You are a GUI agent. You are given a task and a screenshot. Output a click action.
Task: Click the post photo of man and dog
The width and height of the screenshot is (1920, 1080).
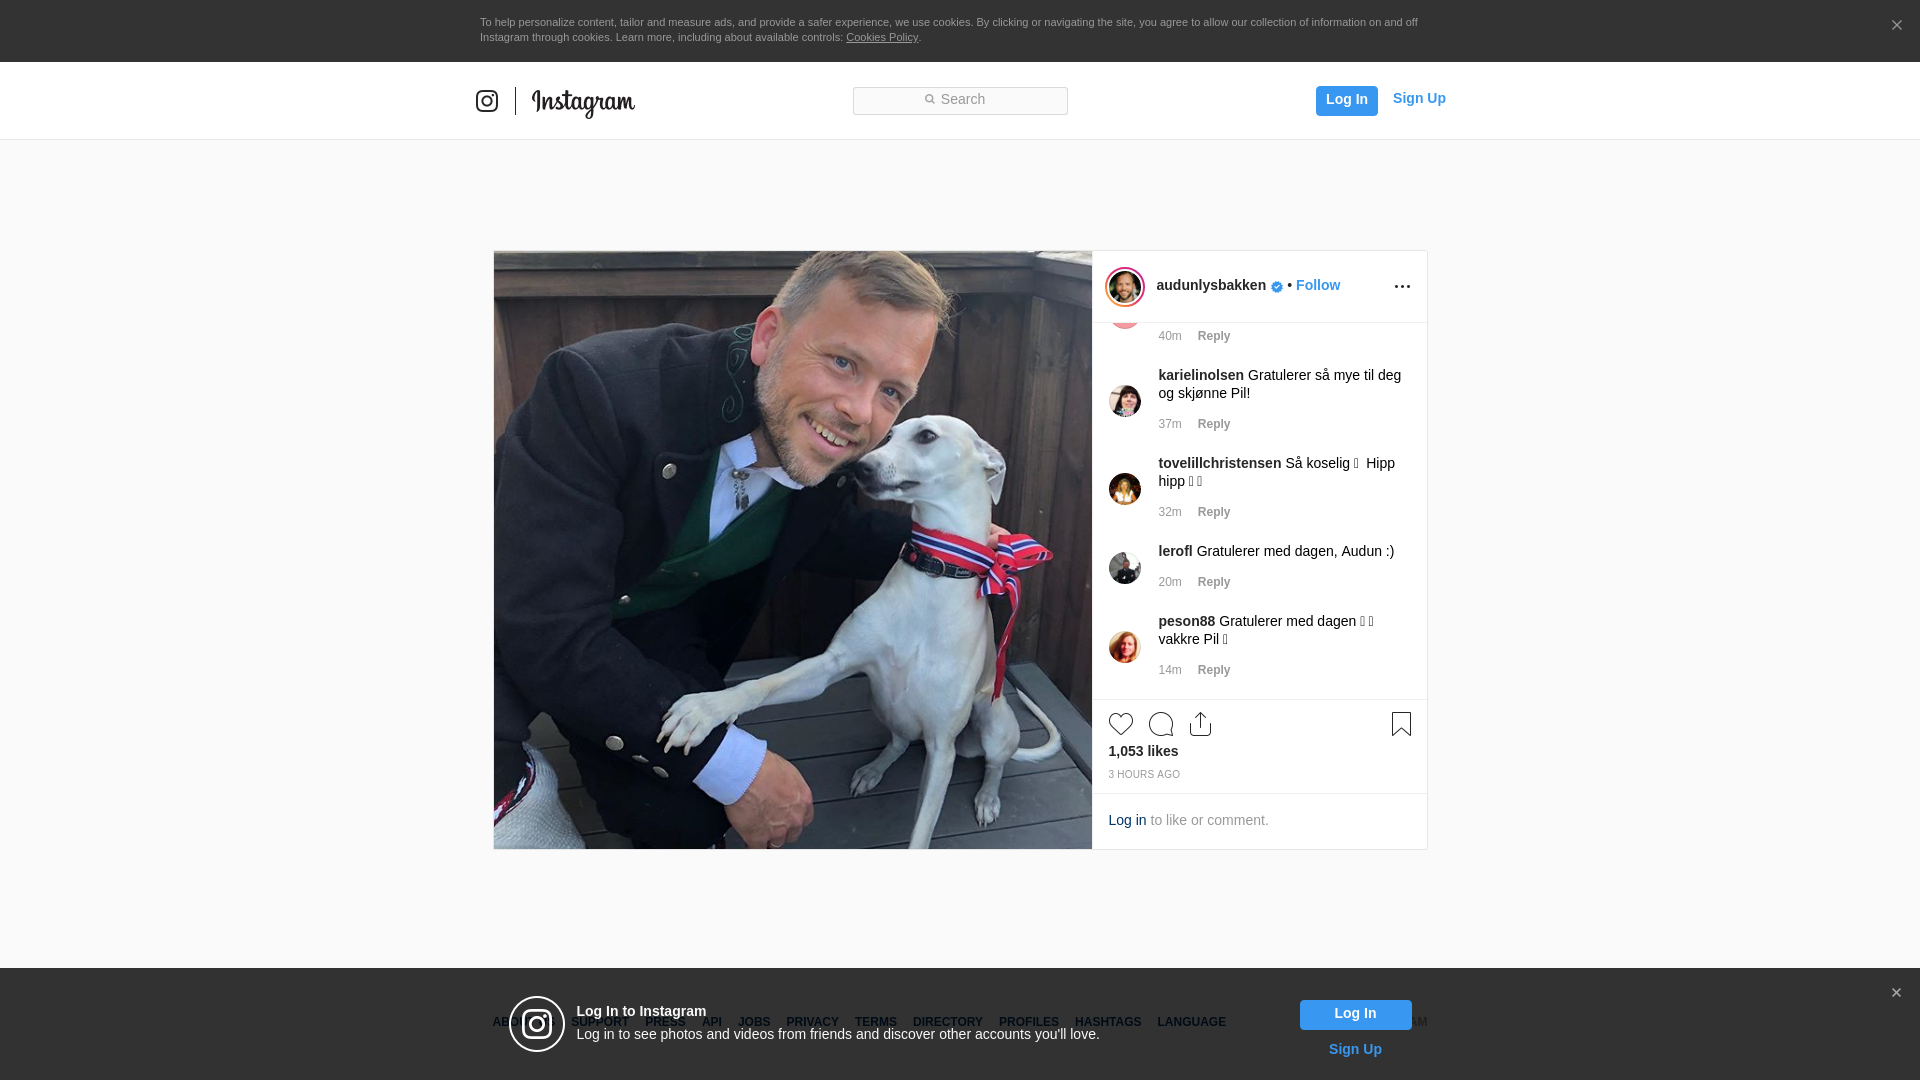tap(792, 550)
